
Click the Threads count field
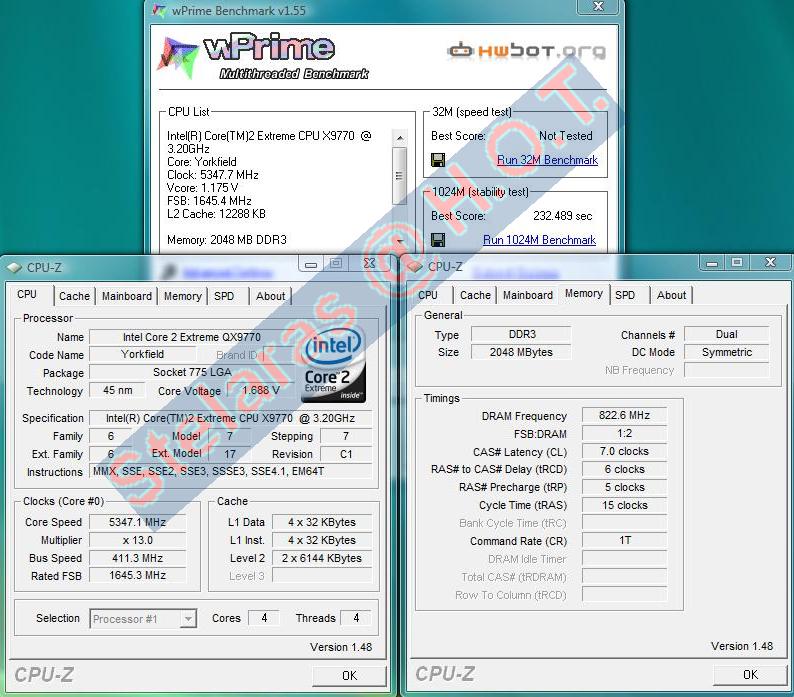(356, 618)
